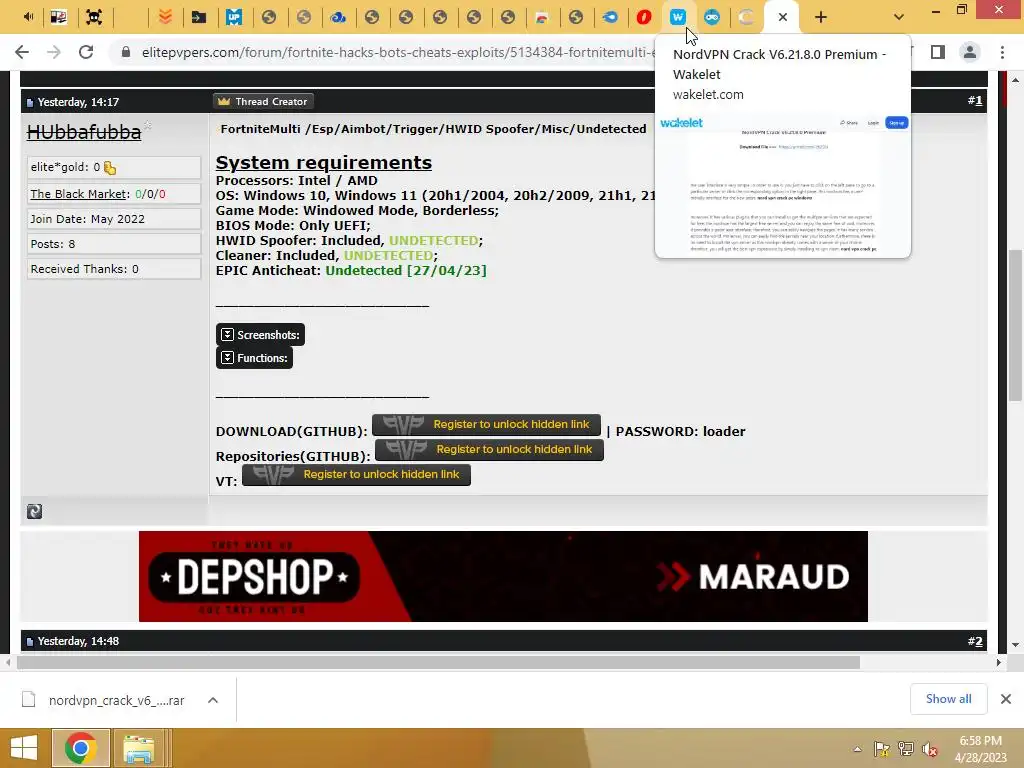Open network status tray icon
The image size is (1024, 768).
pyautogui.click(x=906, y=749)
